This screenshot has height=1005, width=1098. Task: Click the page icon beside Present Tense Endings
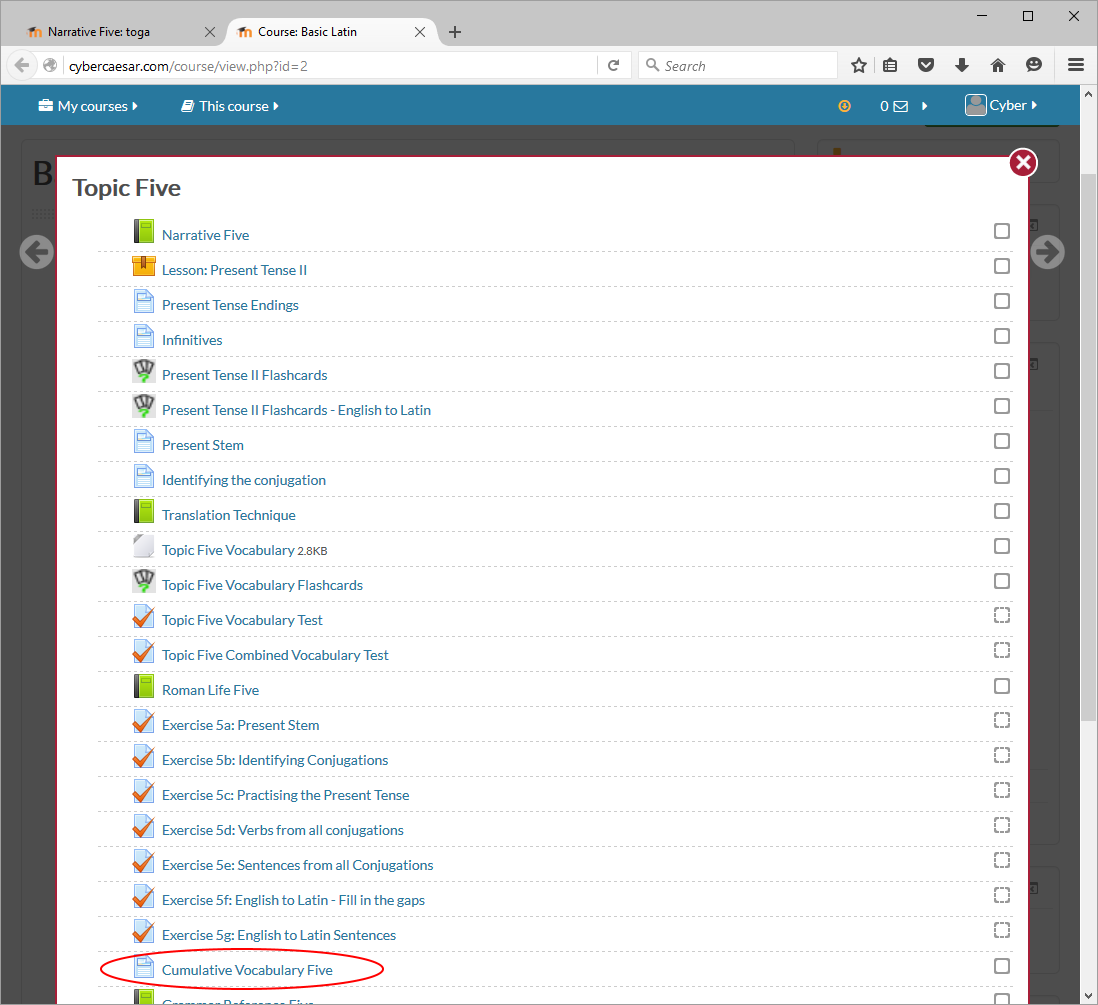(x=144, y=301)
